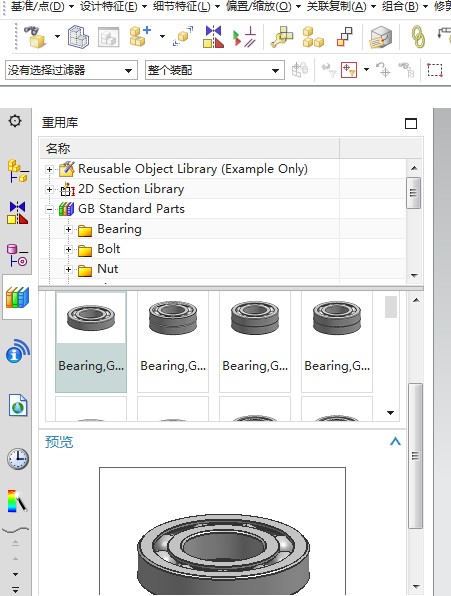The height and width of the screenshot is (596, 451).
Task: Click the red framed crosshair filter icon
Action: point(349,70)
